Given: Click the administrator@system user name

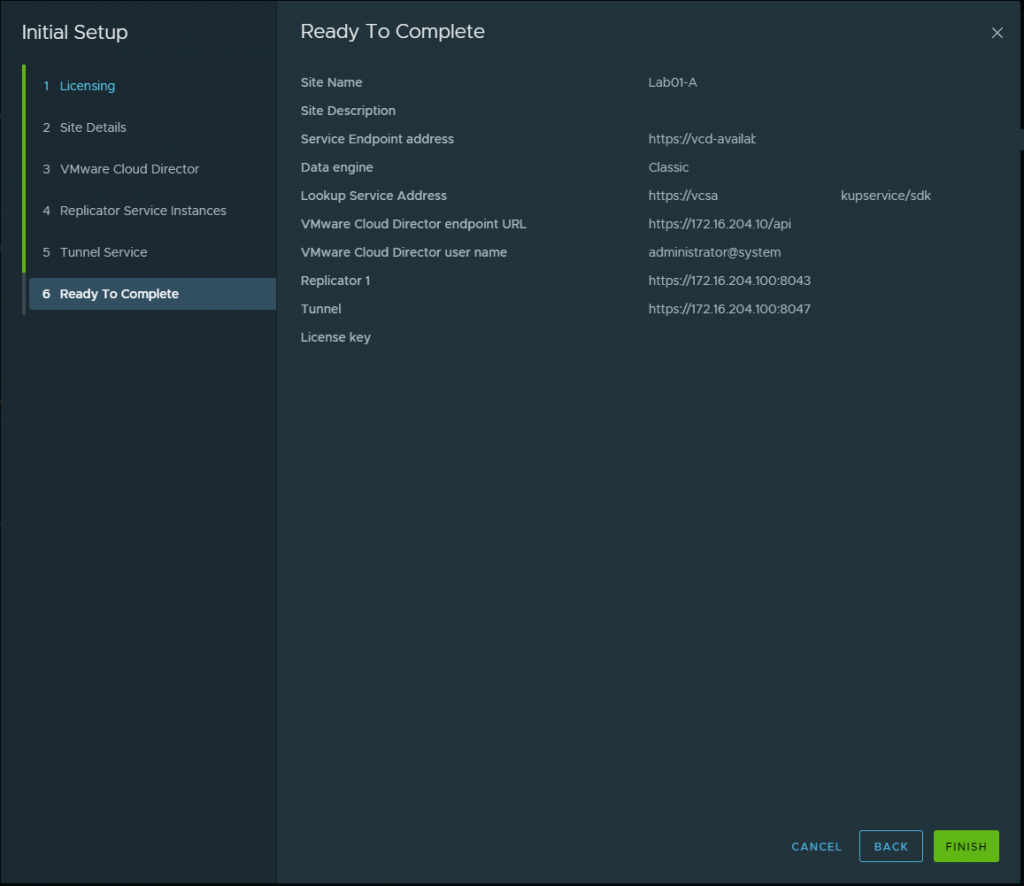Looking at the screenshot, I should pyautogui.click(x=714, y=252).
